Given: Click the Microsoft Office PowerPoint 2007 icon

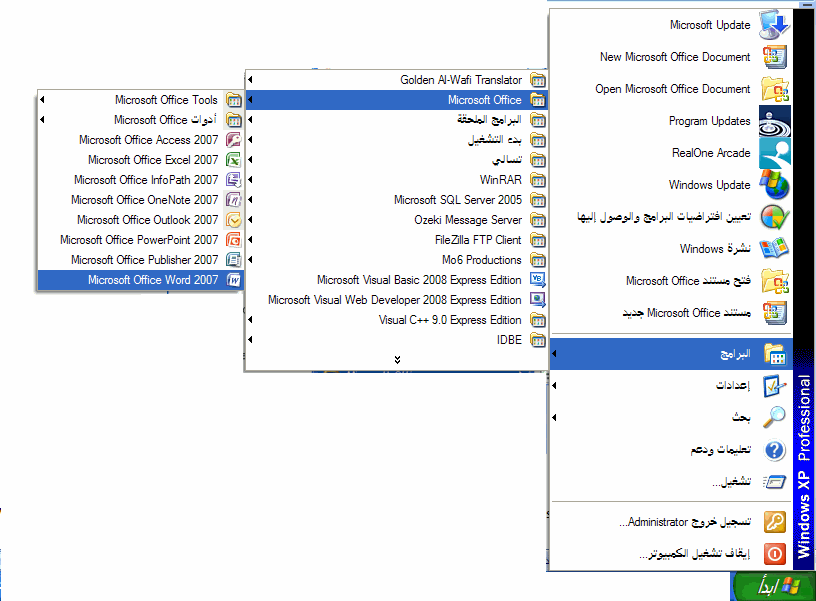Looking at the screenshot, I should tap(233, 240).
